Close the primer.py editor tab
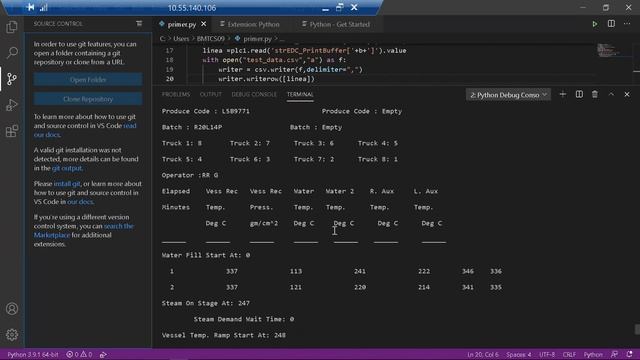640x360 pixels. [204, 24]
